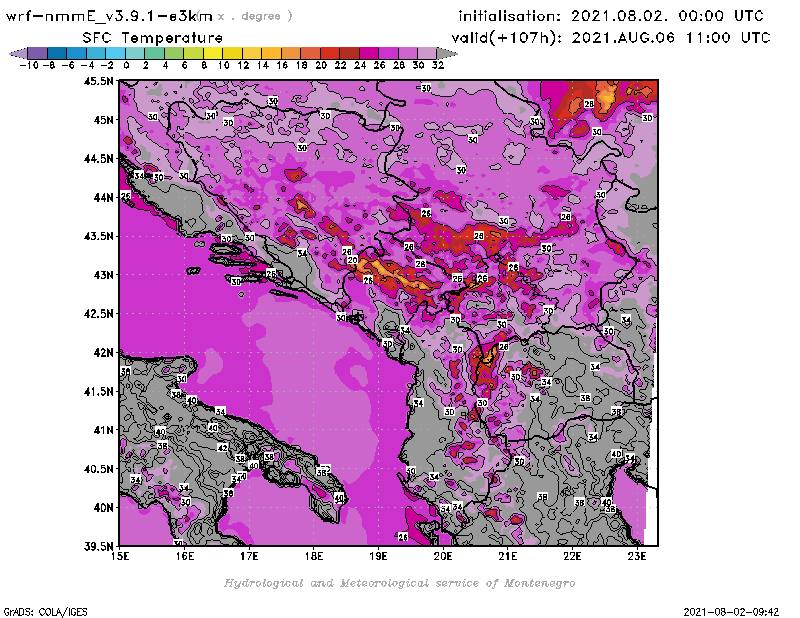The height and width of the screenshot is (618, 800).
Task: Click the latitude label '45.5N'
Action: coord(98,81)
